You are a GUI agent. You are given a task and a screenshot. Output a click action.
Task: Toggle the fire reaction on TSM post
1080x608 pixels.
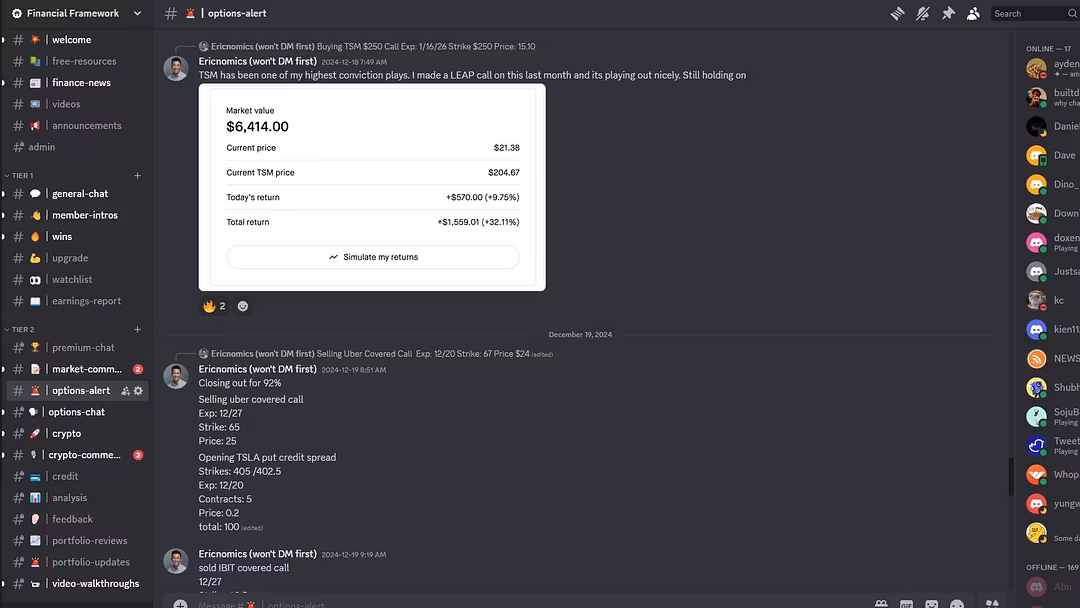pyautogui.click(x=214, y=306)
